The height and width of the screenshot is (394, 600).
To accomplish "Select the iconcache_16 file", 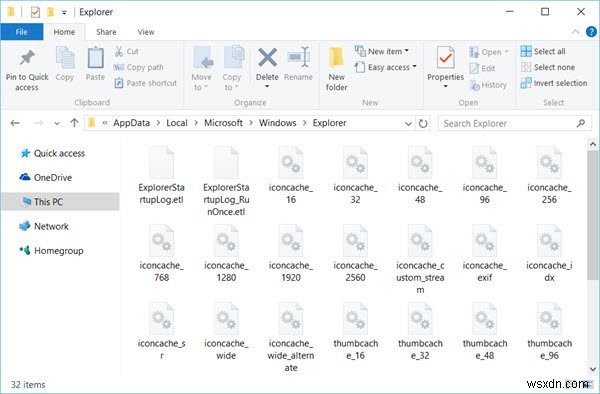I will point(291,175).
